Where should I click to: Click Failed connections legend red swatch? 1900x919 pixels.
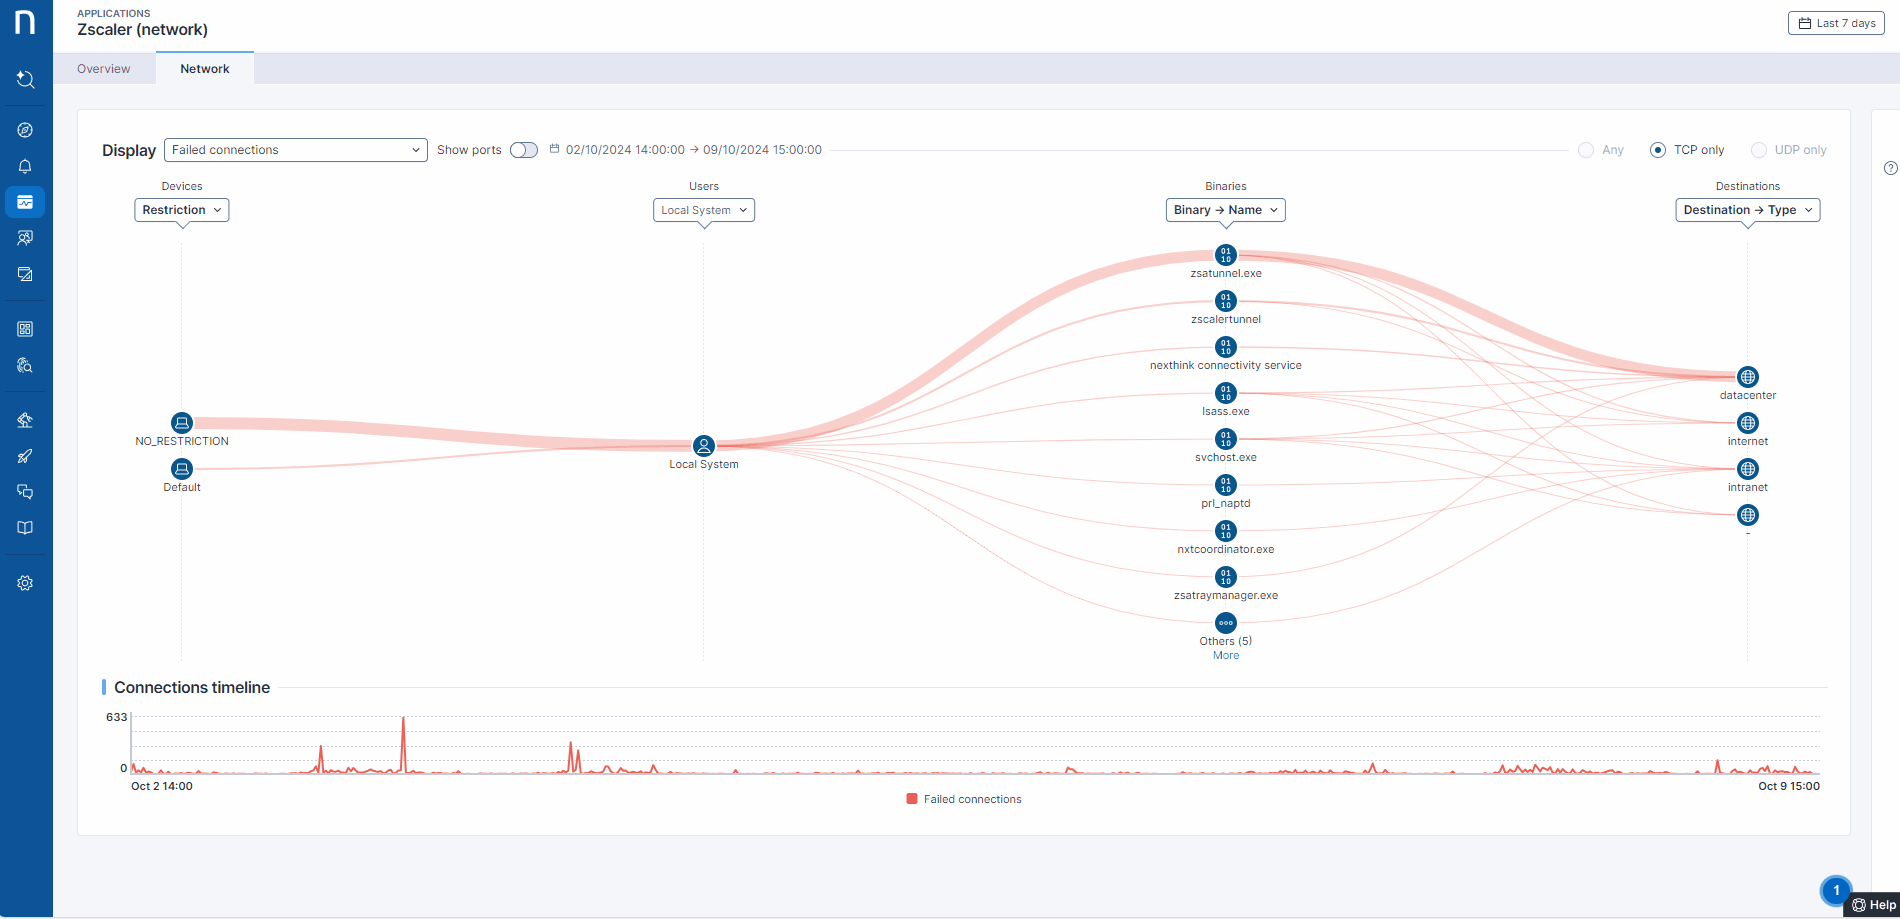click(x=912, y=799)
